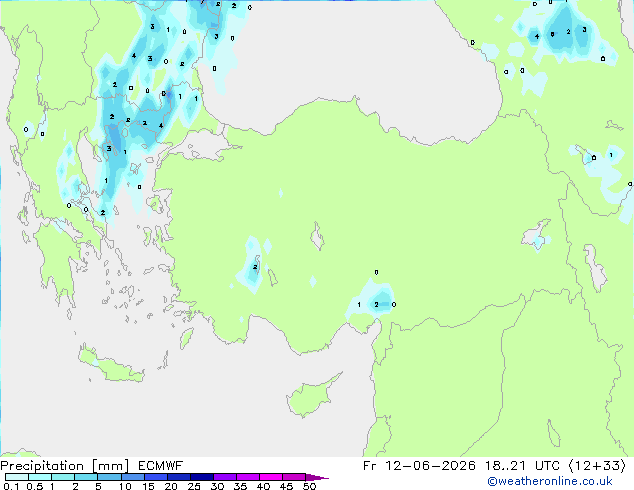This screenshot has width=634, height=490.
Task: Click the legend scale label "45"
Action: pyautogui.click(x=286, y=486)
